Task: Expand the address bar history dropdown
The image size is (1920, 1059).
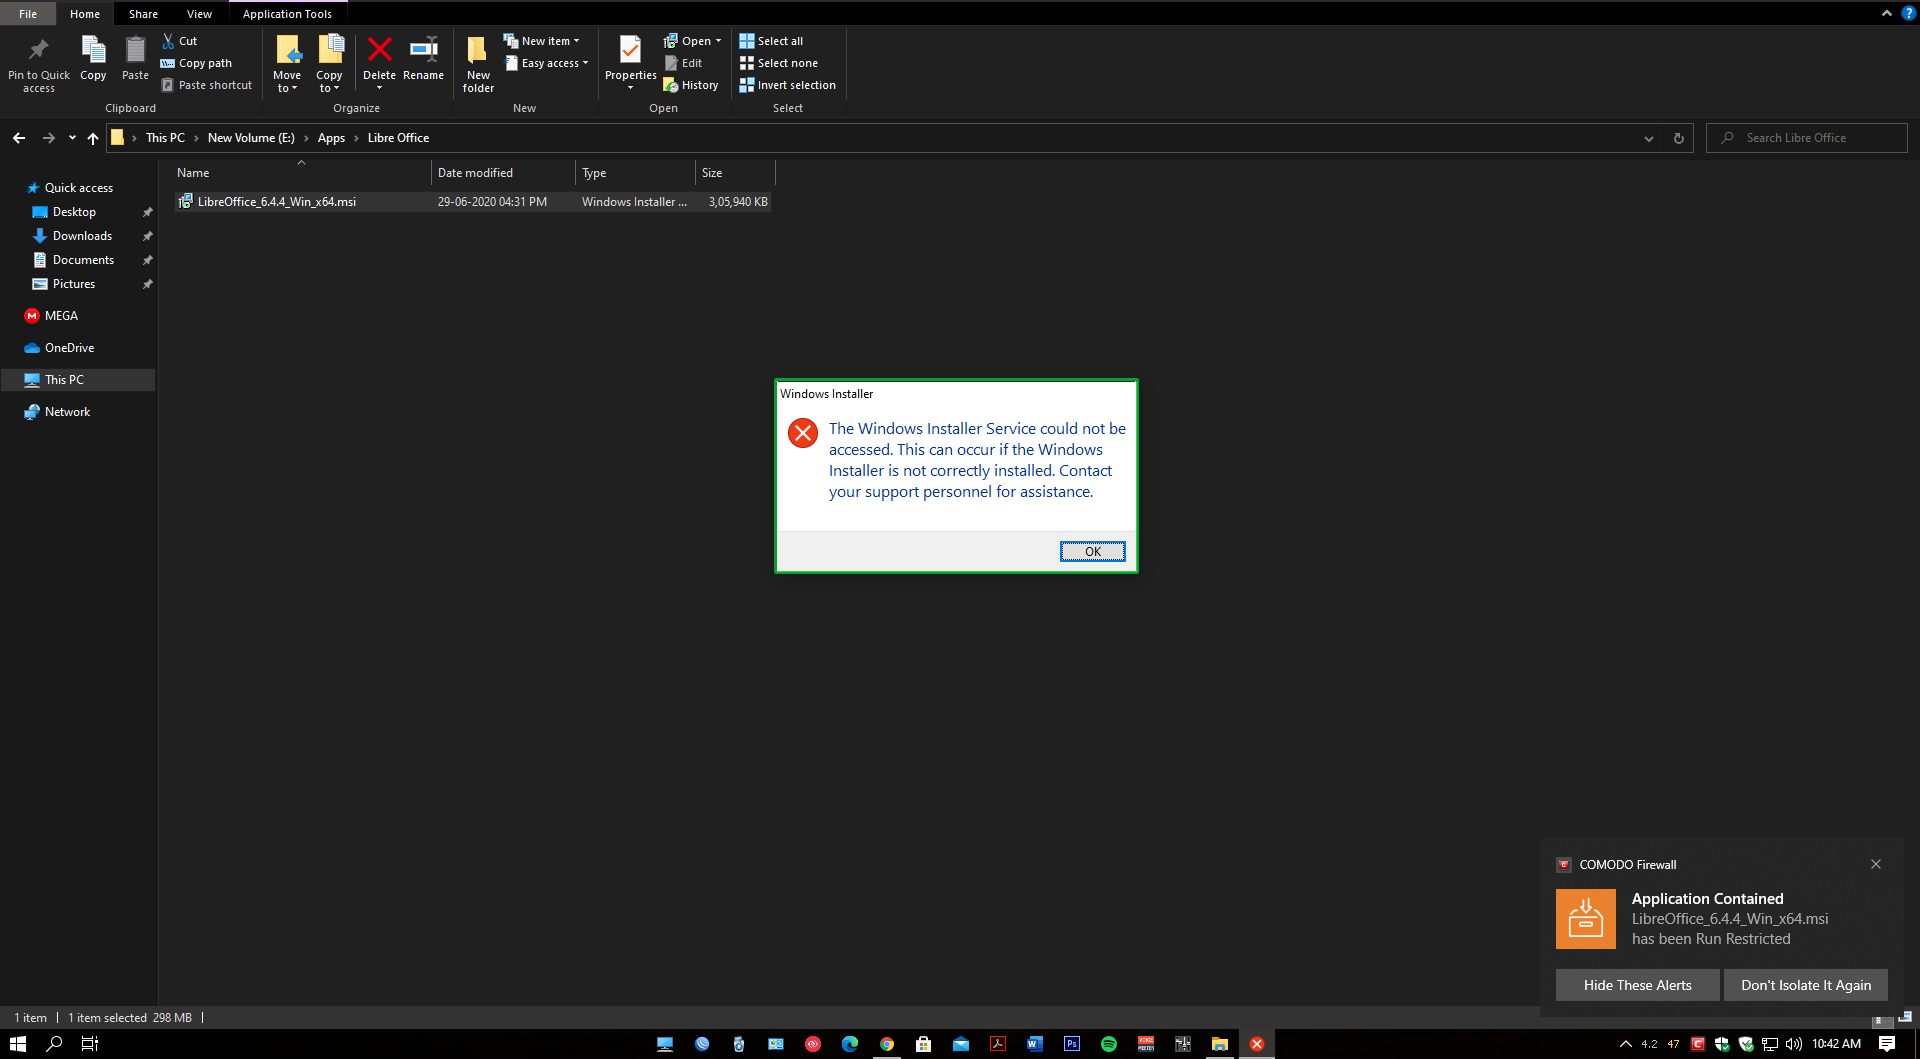Action: click(x=1648, y=138)
